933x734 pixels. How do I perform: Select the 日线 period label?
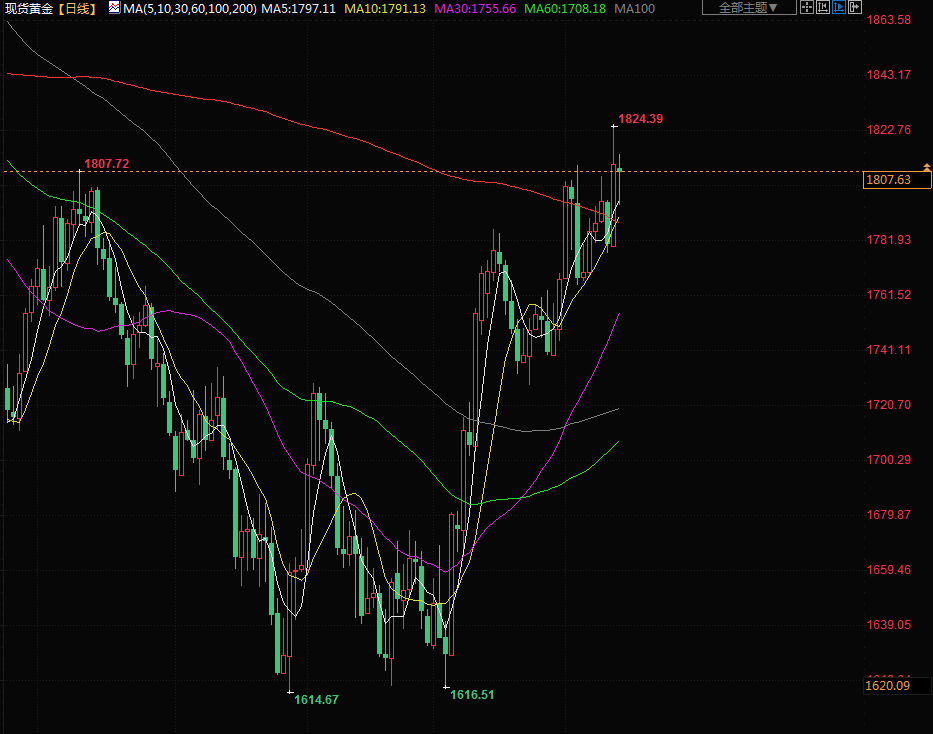(x=76, y=8)
